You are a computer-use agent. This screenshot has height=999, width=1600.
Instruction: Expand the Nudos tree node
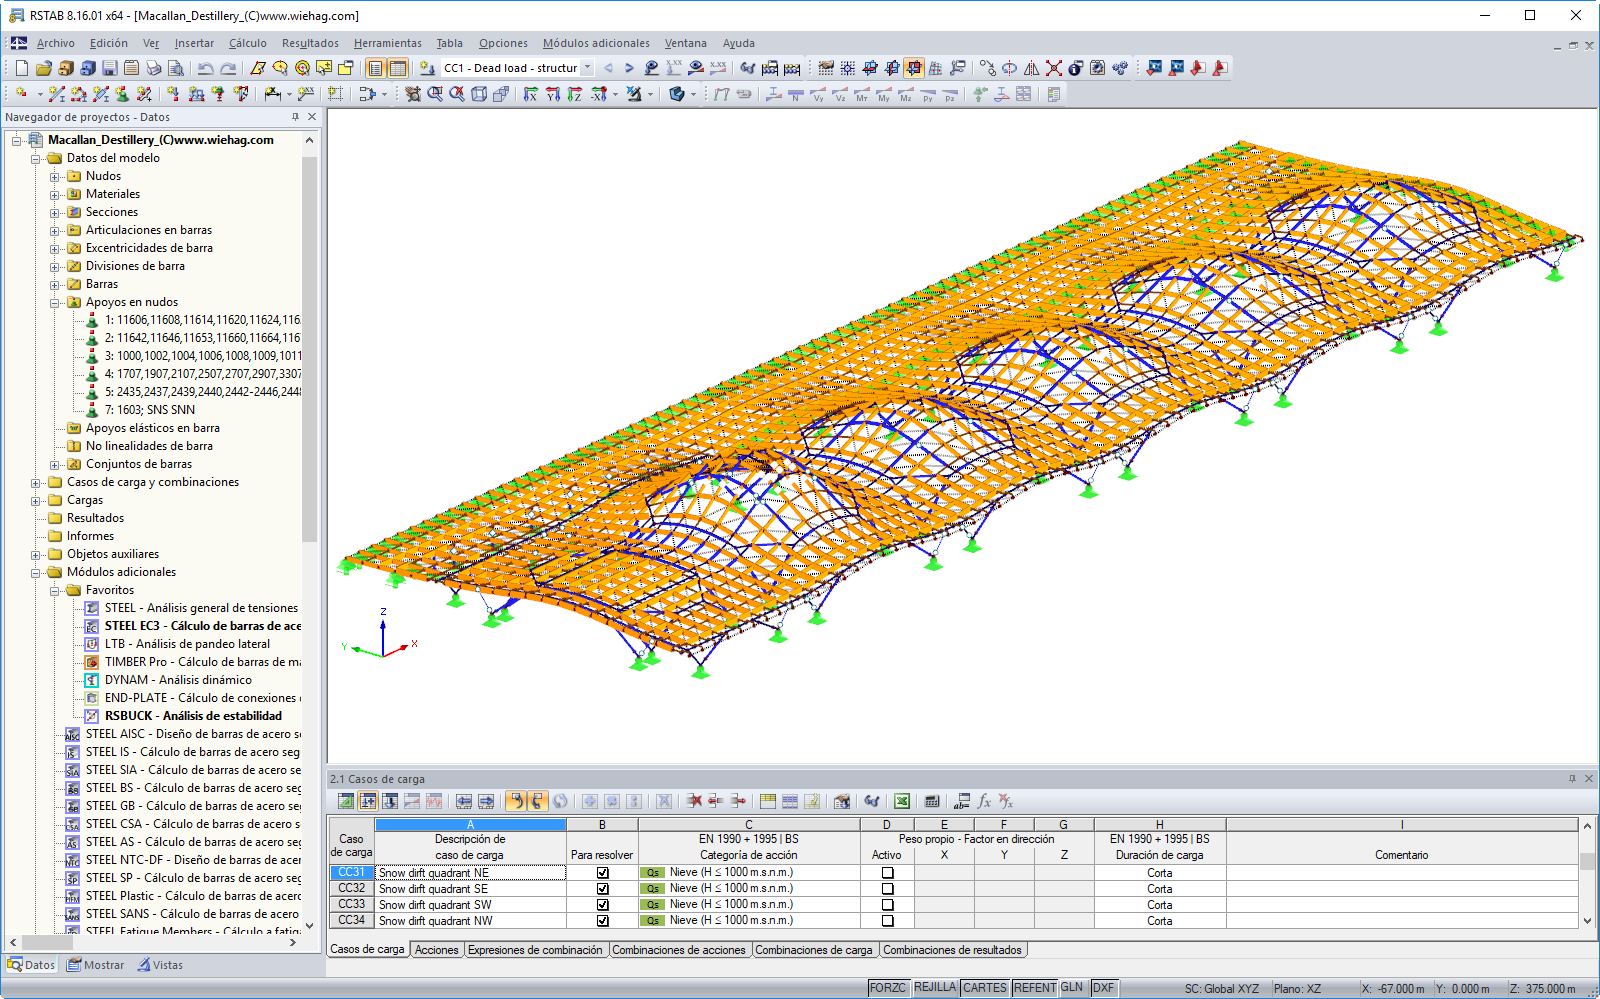pos(55,176)
